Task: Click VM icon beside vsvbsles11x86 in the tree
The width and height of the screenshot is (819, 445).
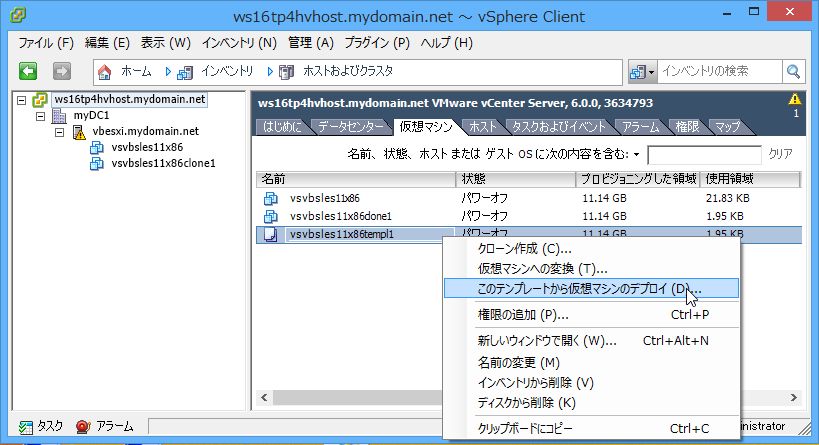Action: pos(97,148)
